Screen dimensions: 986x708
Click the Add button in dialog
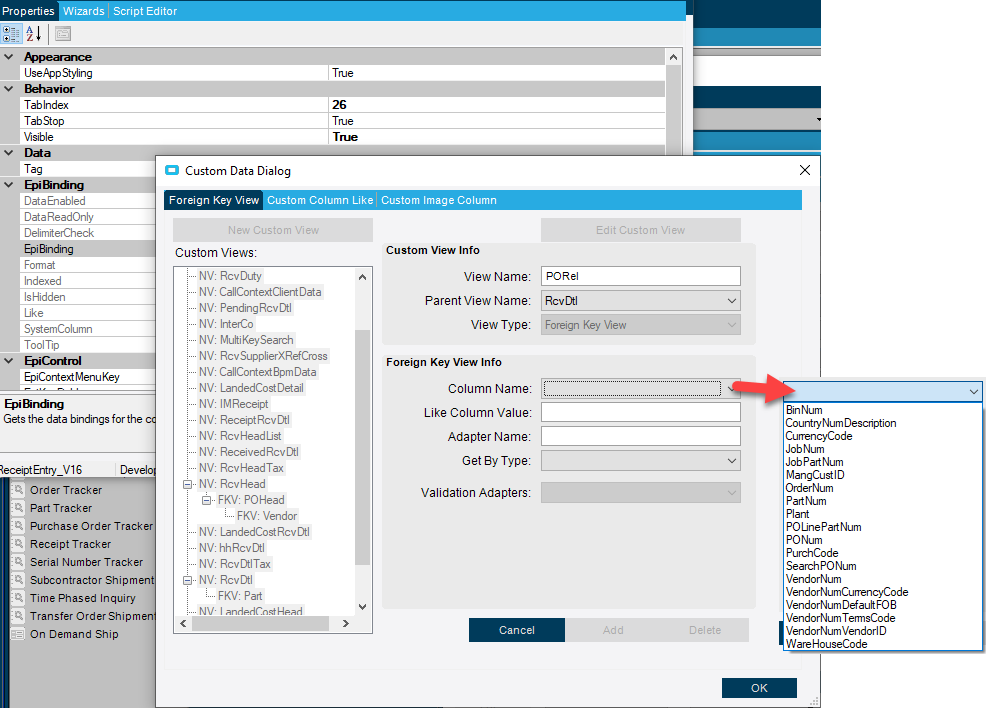[613, 630]
